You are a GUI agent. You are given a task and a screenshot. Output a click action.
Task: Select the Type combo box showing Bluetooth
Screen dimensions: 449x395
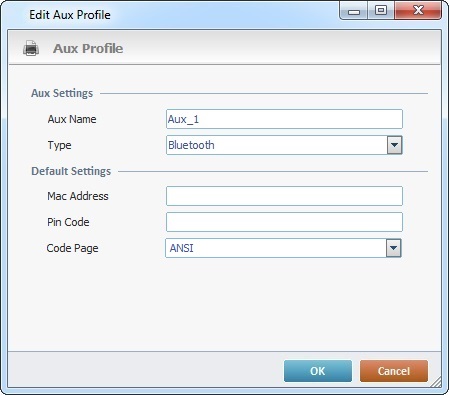[x=284, y=145]
